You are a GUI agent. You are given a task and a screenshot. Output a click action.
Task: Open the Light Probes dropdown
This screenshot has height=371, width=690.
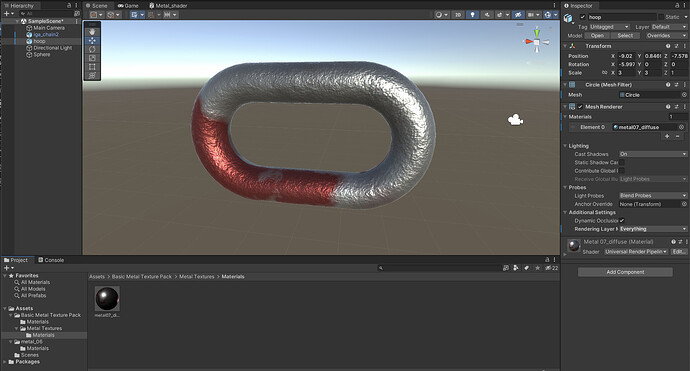pos(653,195)
